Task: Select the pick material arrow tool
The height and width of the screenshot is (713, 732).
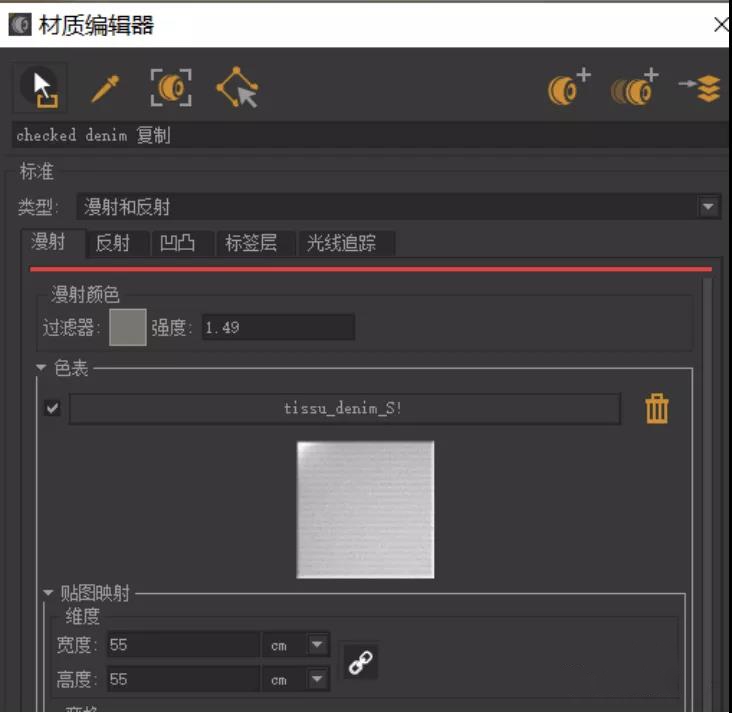Action: (x=40, y=88)
